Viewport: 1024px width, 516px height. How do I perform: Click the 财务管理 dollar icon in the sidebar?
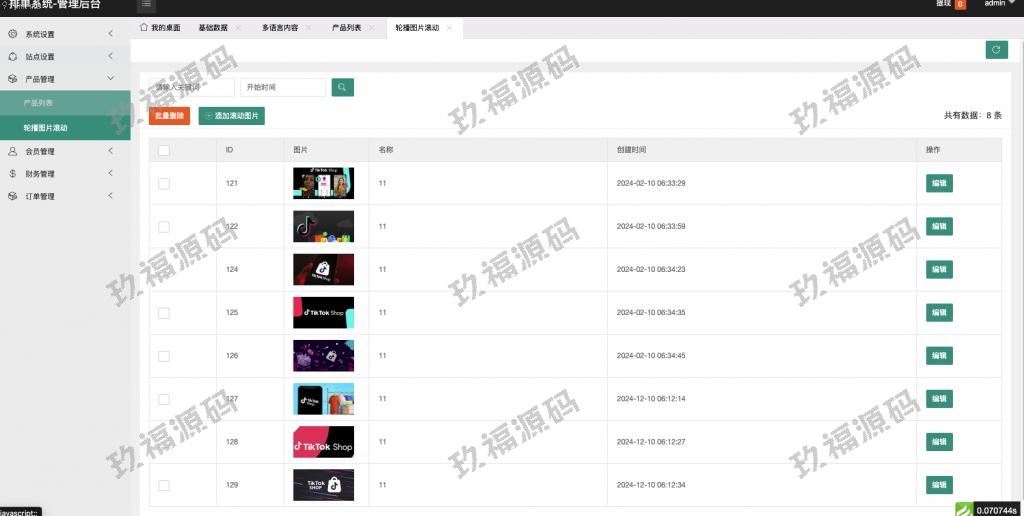point(12,174)
